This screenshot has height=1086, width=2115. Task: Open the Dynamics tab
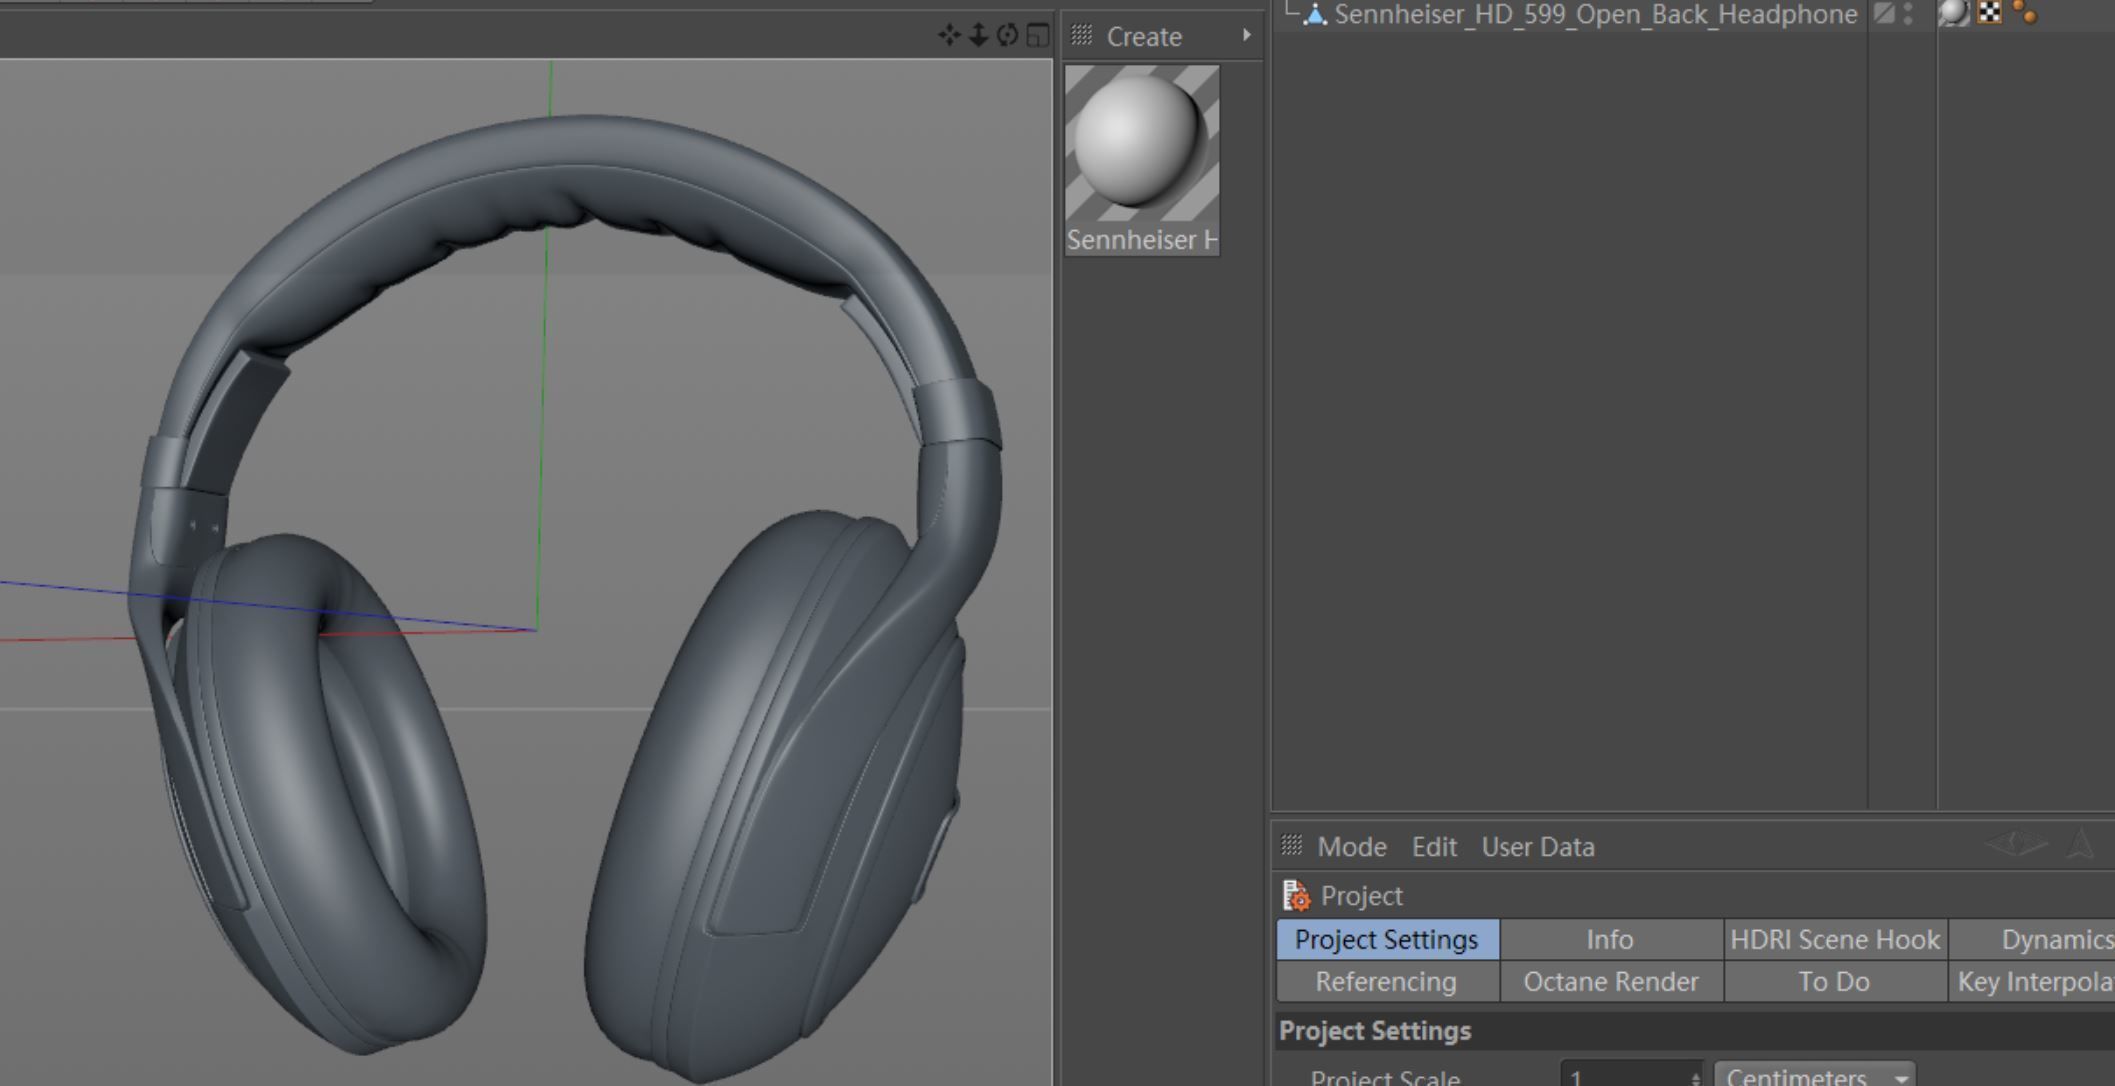click(x=2033, y=940)
